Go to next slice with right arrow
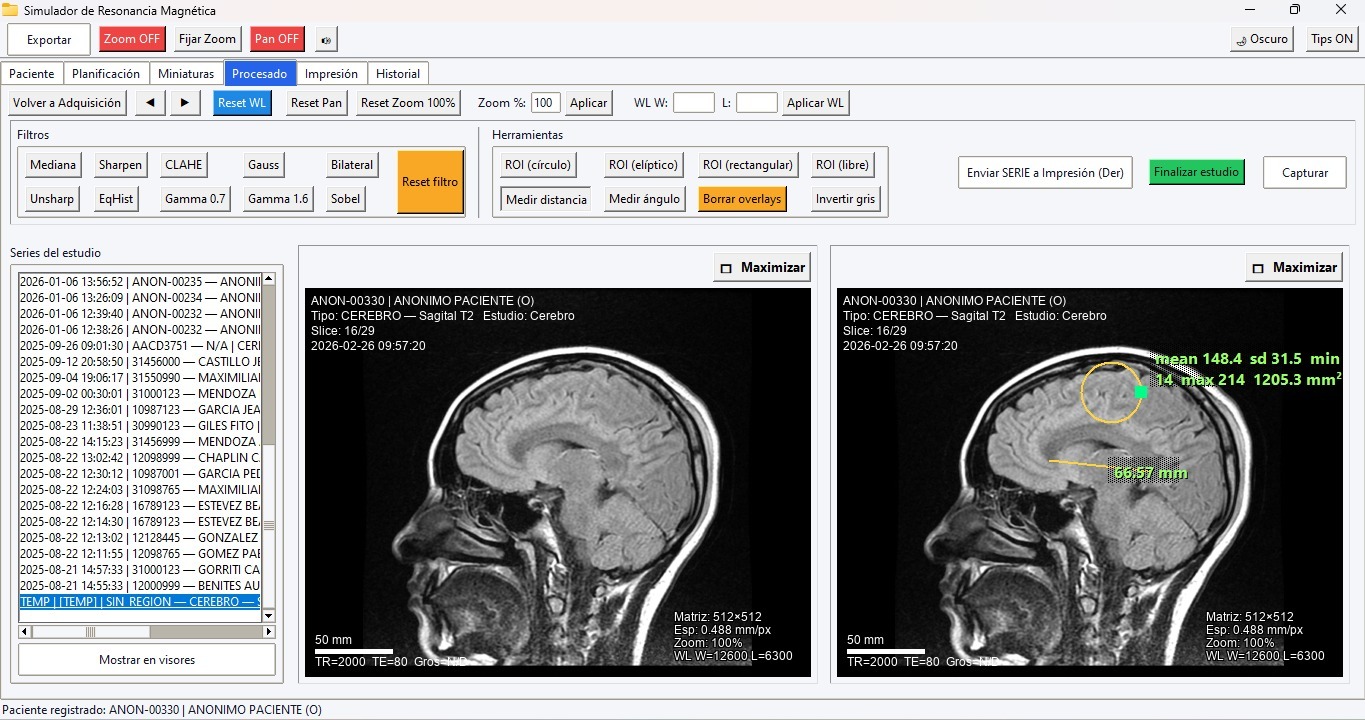This screenshot has width=1365, height=720. click(184, 103)
